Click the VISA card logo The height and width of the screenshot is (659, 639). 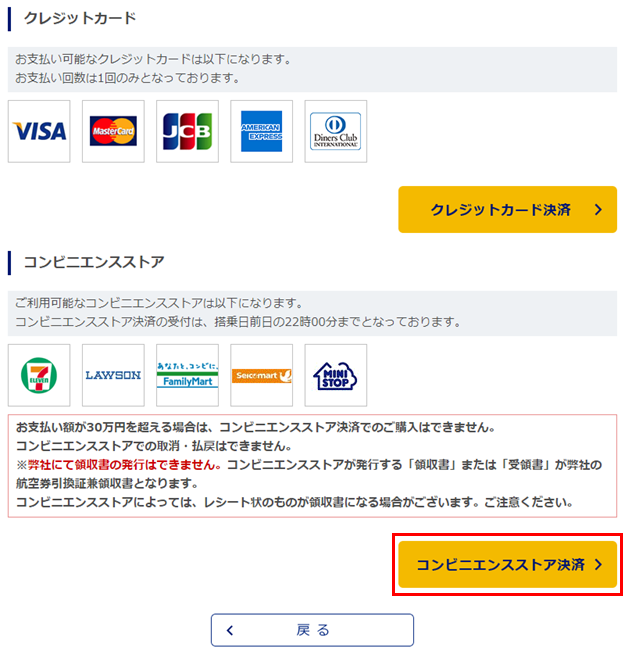pos(39,131)
